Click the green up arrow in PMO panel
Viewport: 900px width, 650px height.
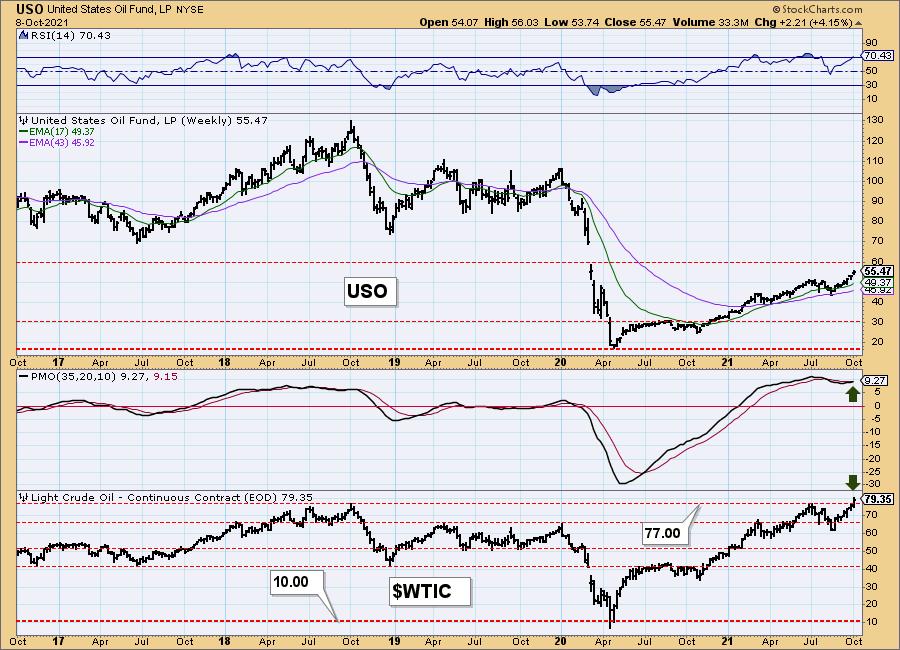click(853, 393)
